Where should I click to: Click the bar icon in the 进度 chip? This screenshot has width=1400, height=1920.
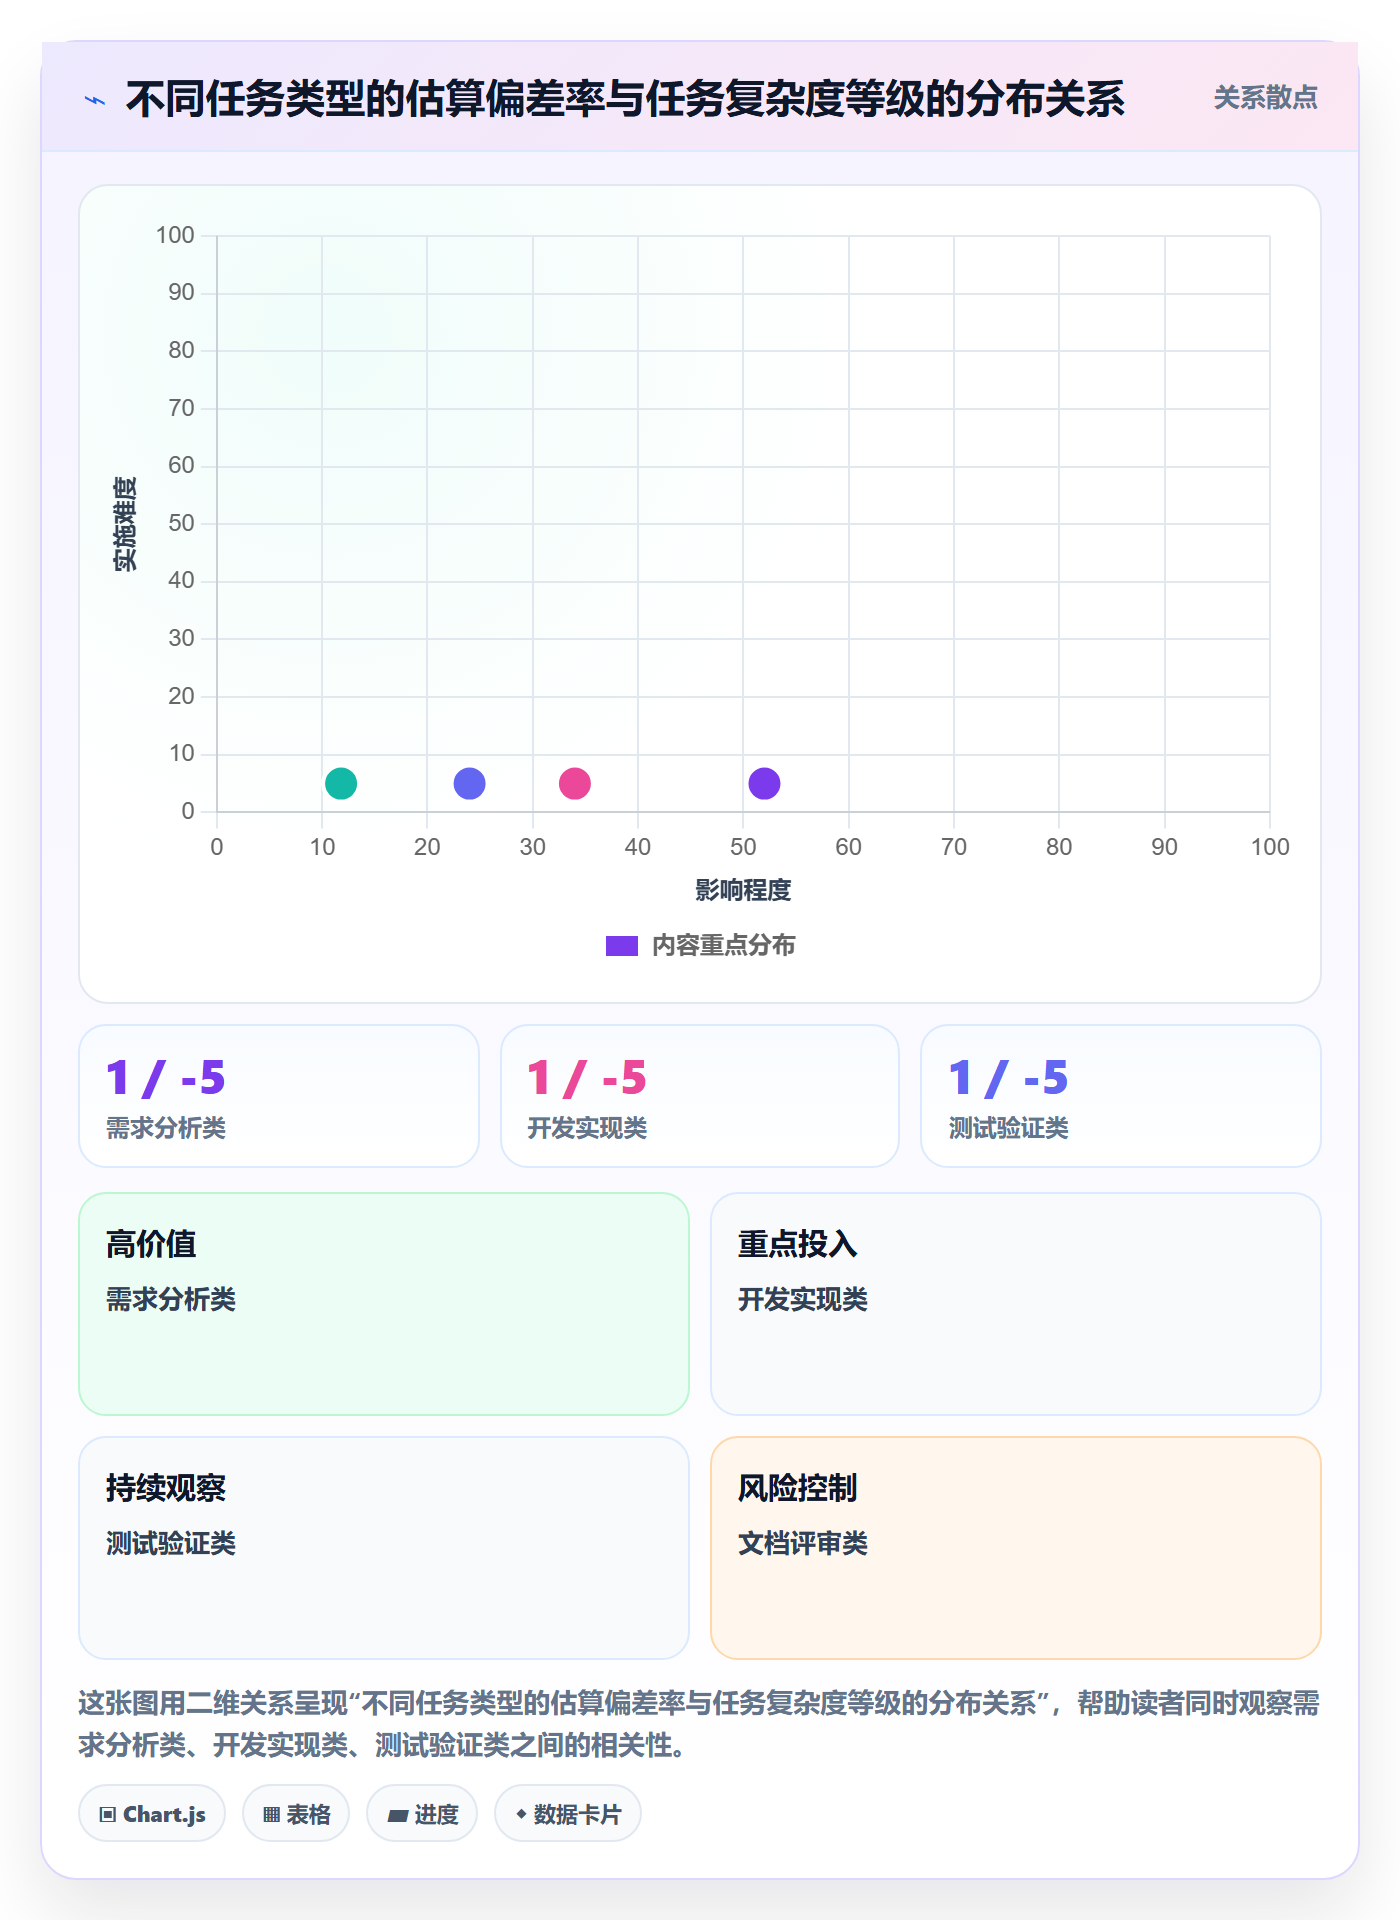coord(397,1815)
